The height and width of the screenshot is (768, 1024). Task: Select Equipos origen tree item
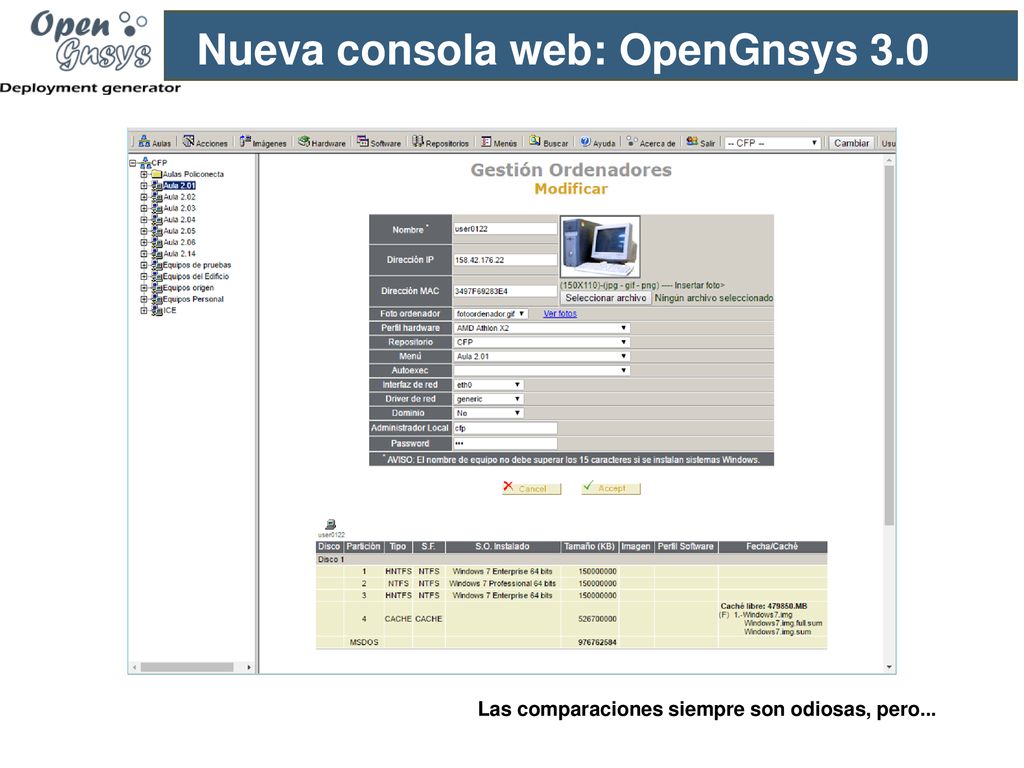(188, 288)
